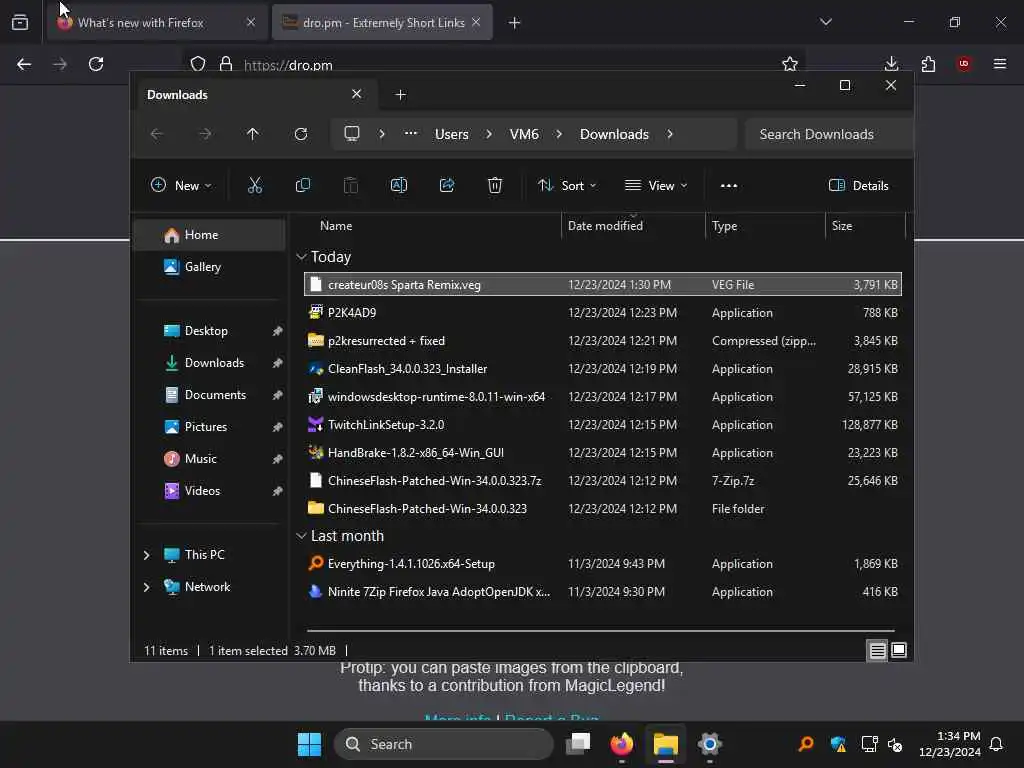Screen dimensions: 1024x768
Task: Switch to What's new with Firefox tab
Action: [x=157, y=23]
